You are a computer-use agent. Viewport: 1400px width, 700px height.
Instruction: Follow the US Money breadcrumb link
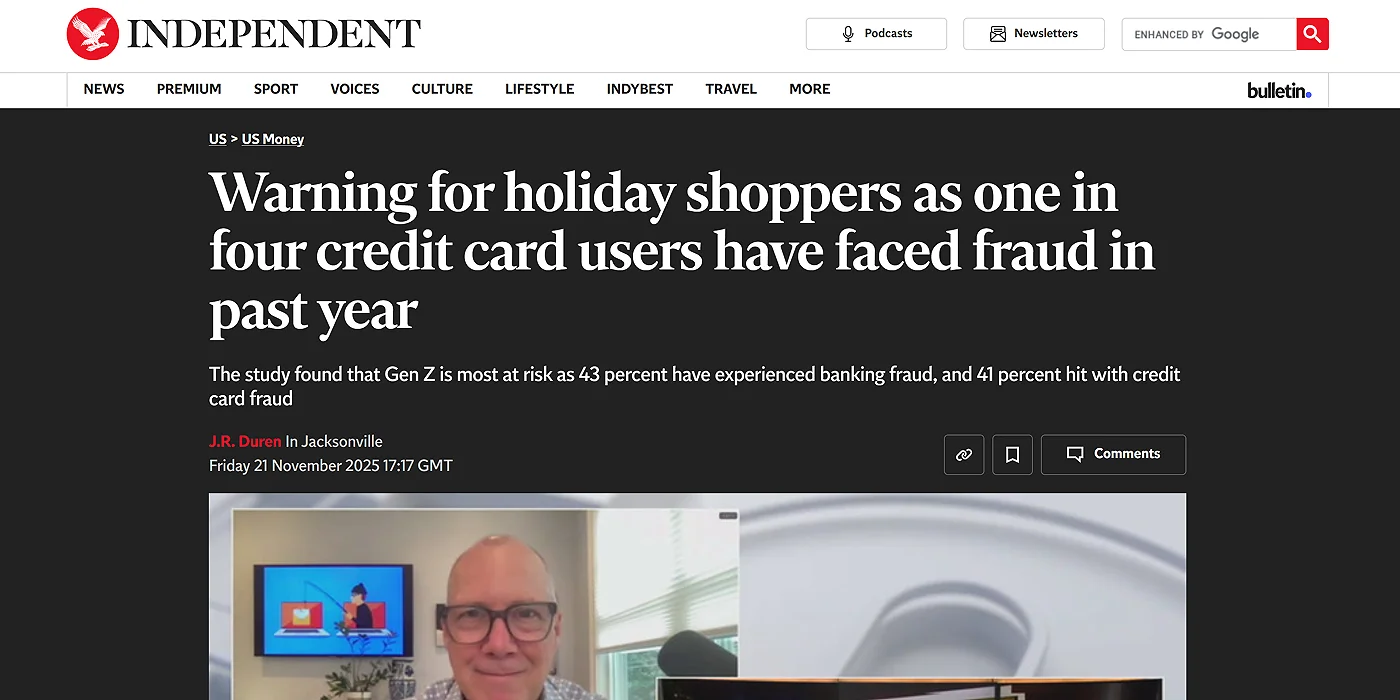pyautogui.click(x=273, y=139)
